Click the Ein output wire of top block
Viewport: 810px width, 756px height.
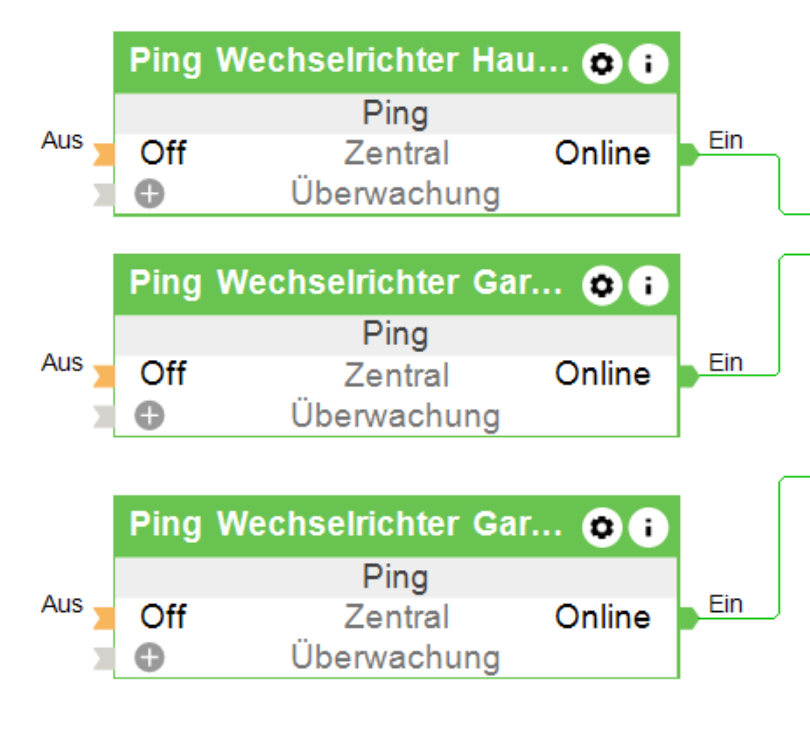click(740, 155)
